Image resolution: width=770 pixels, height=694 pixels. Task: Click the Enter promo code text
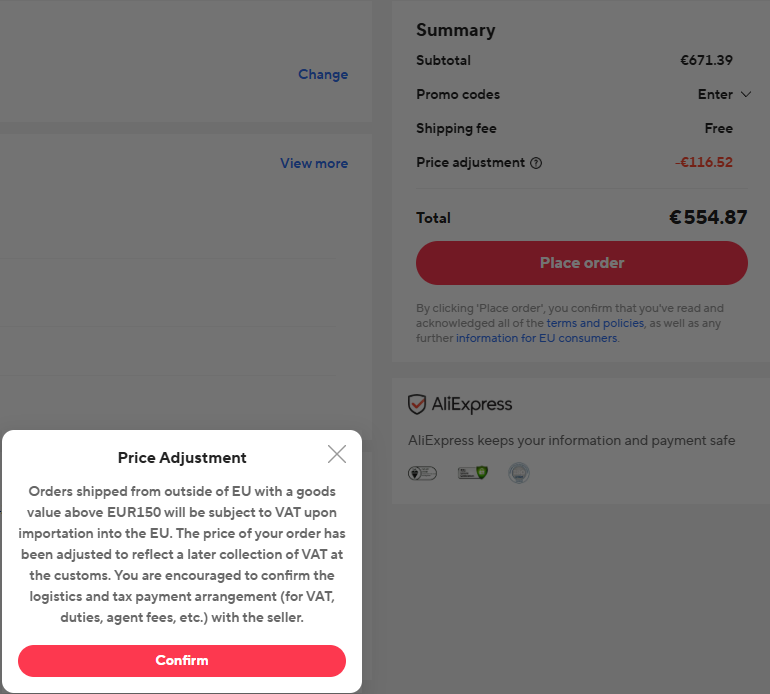(x=715, y=95)
